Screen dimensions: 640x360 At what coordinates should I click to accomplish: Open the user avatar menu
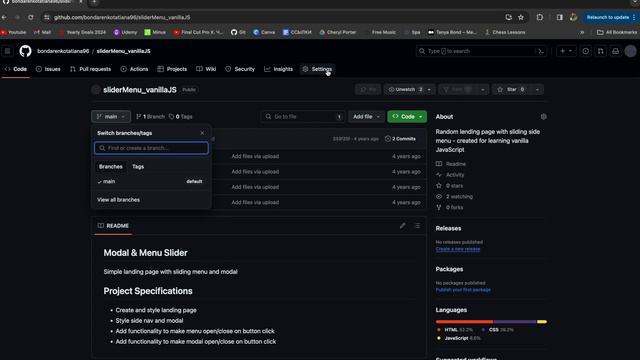point(630,51)
